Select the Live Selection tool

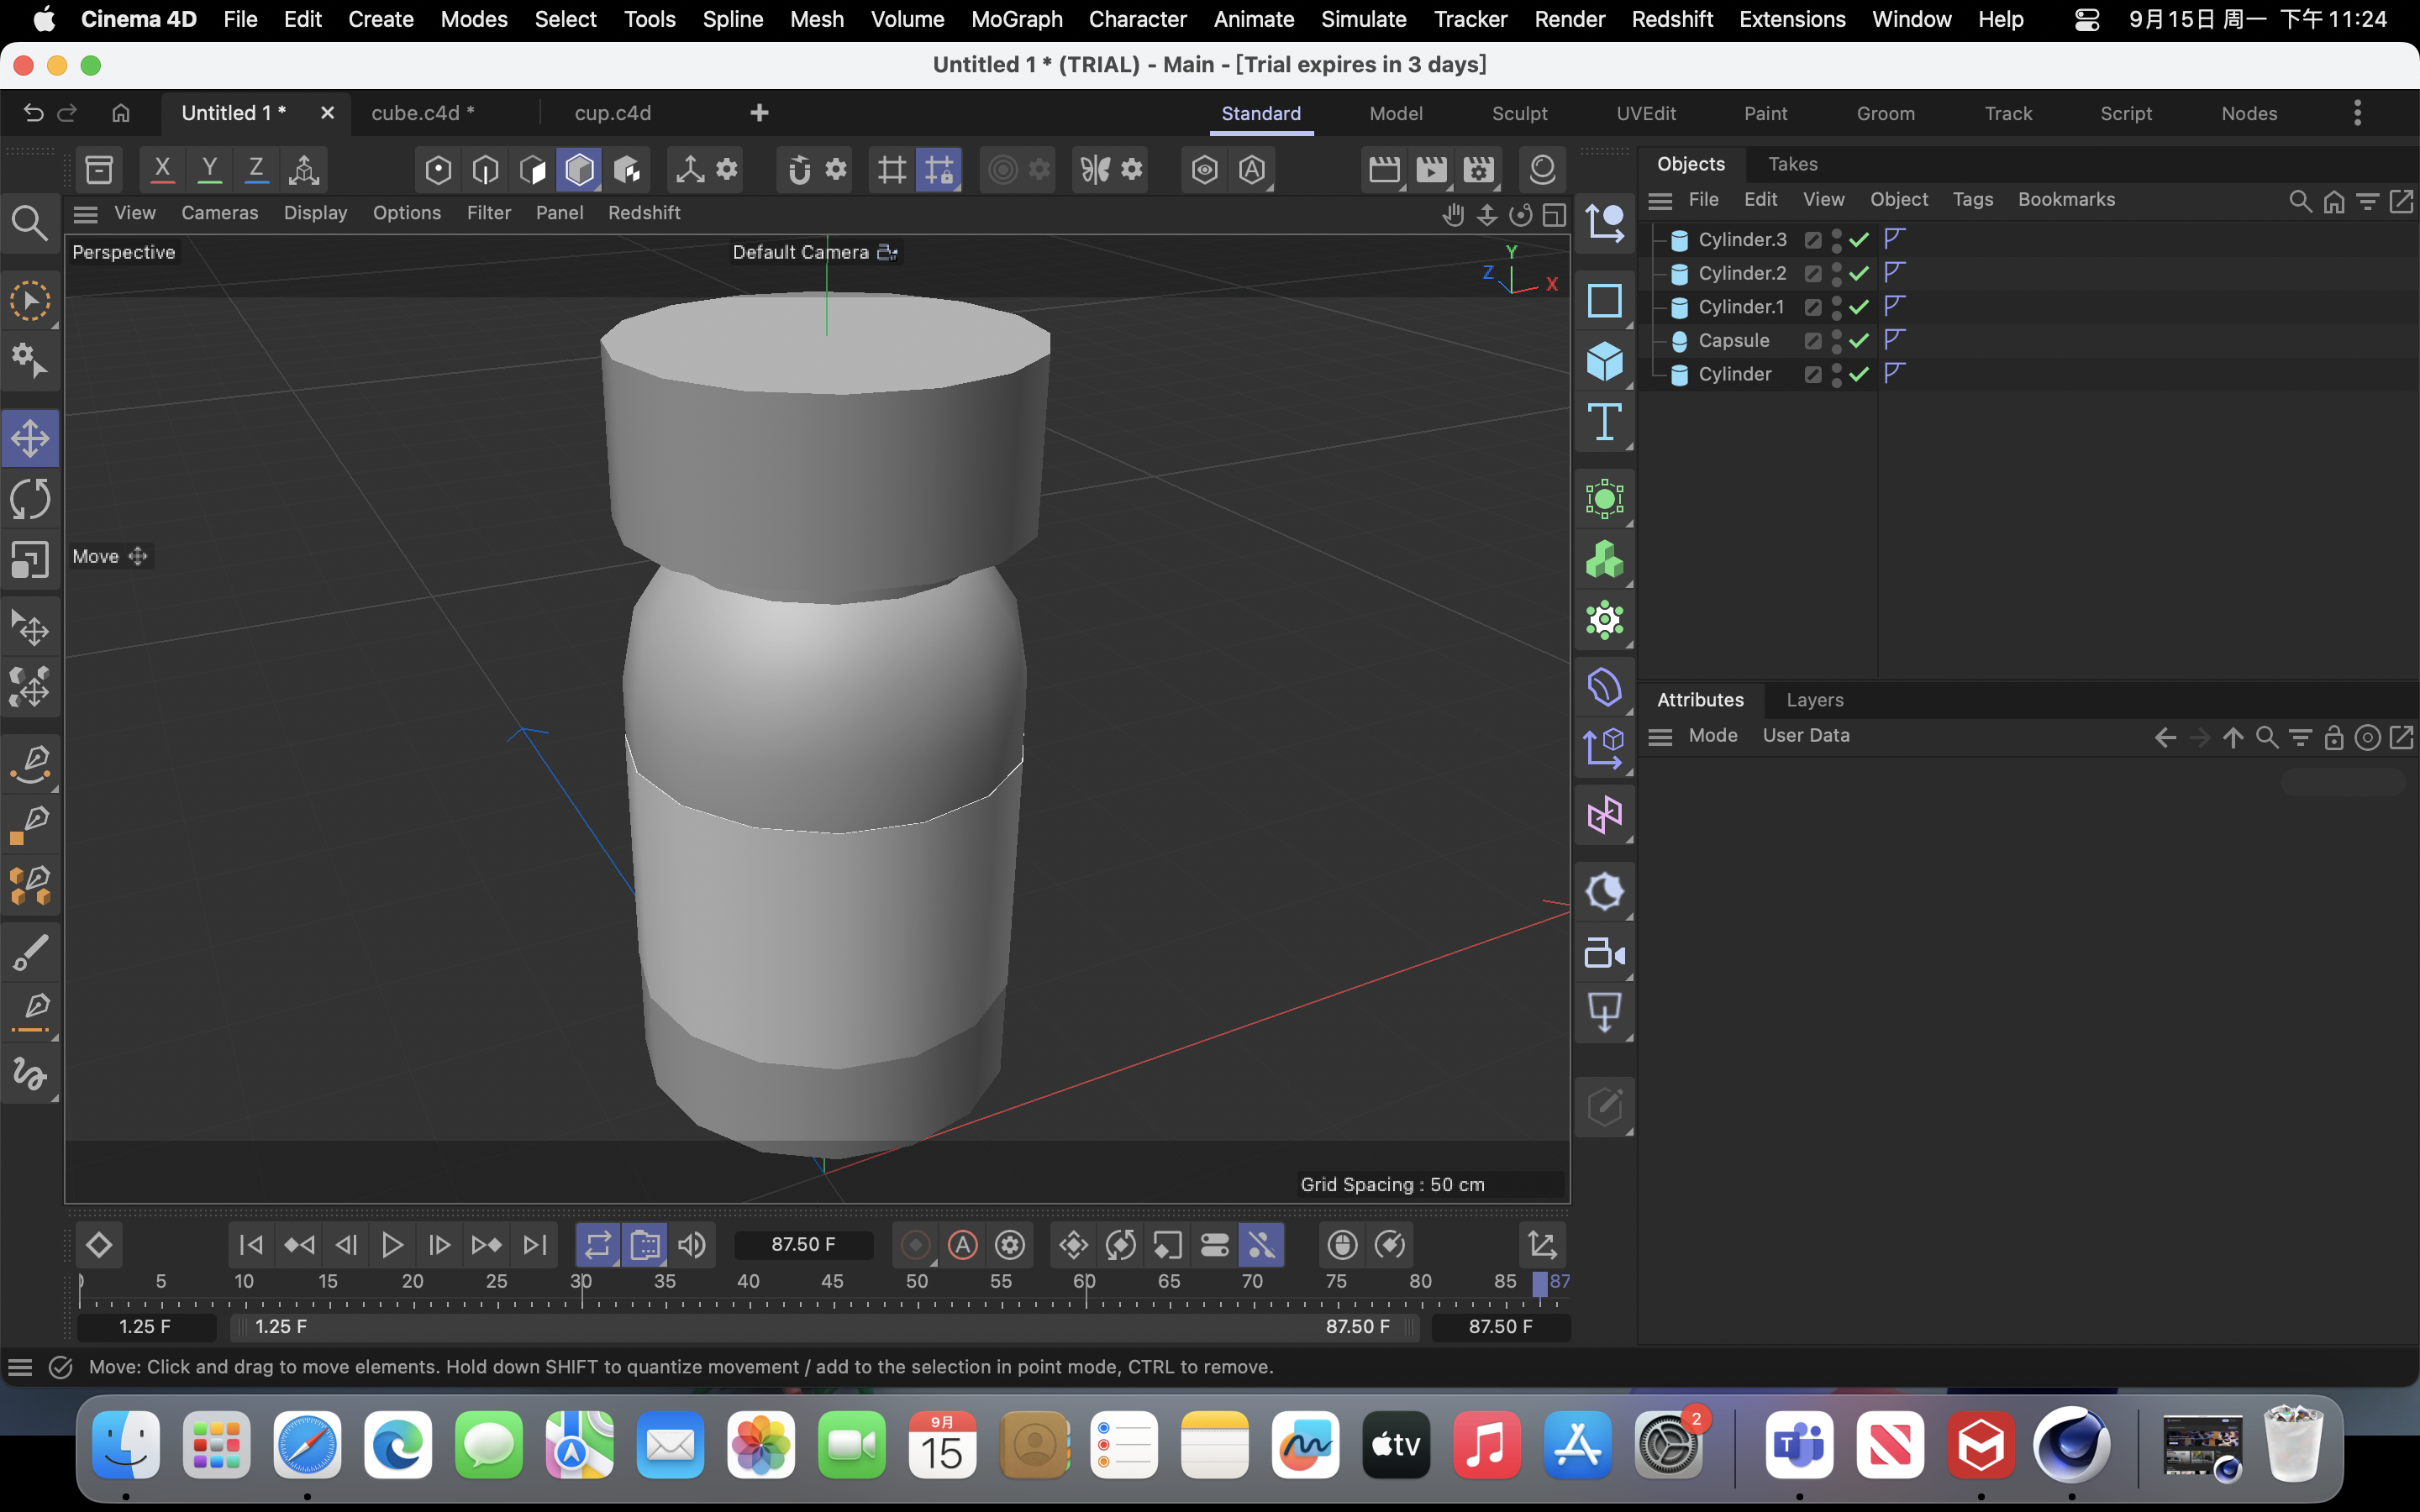pos(30,300)
